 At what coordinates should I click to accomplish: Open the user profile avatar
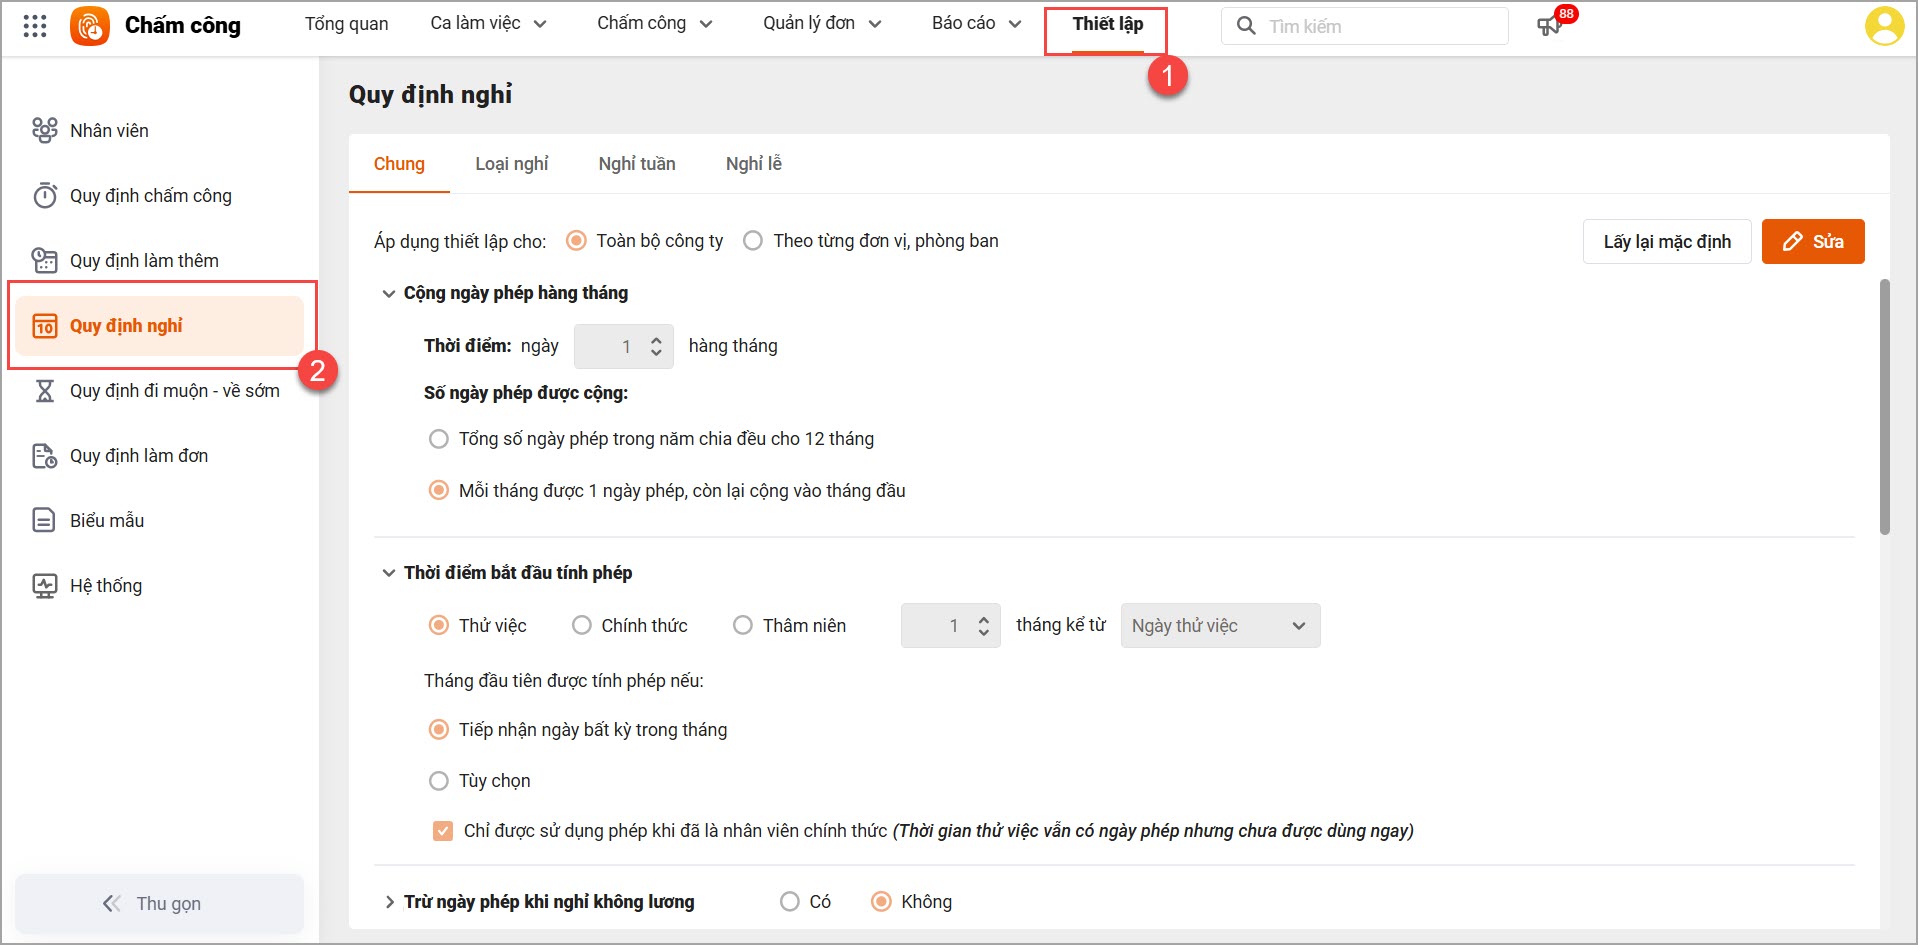(x=1884, y=26)
